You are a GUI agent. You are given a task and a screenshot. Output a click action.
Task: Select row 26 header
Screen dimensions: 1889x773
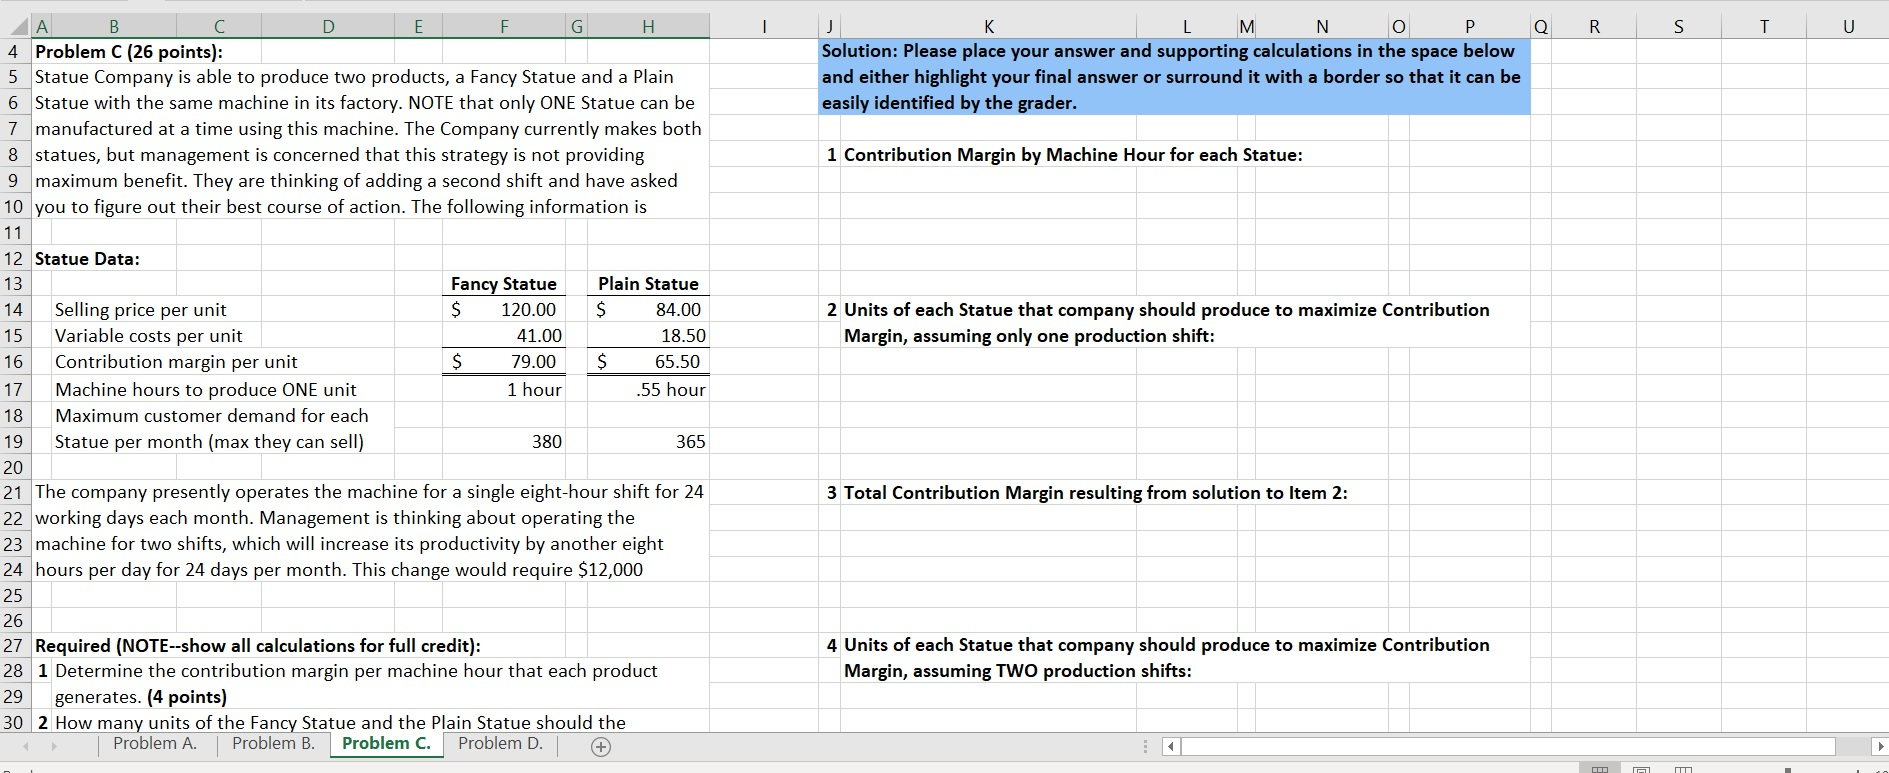14,621
